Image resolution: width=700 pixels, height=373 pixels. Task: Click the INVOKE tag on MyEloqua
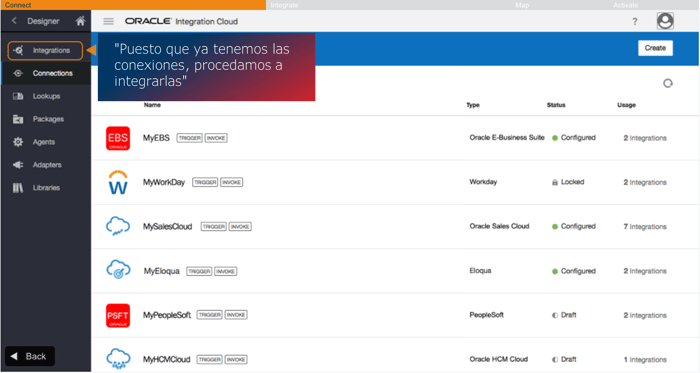[225, 271]
